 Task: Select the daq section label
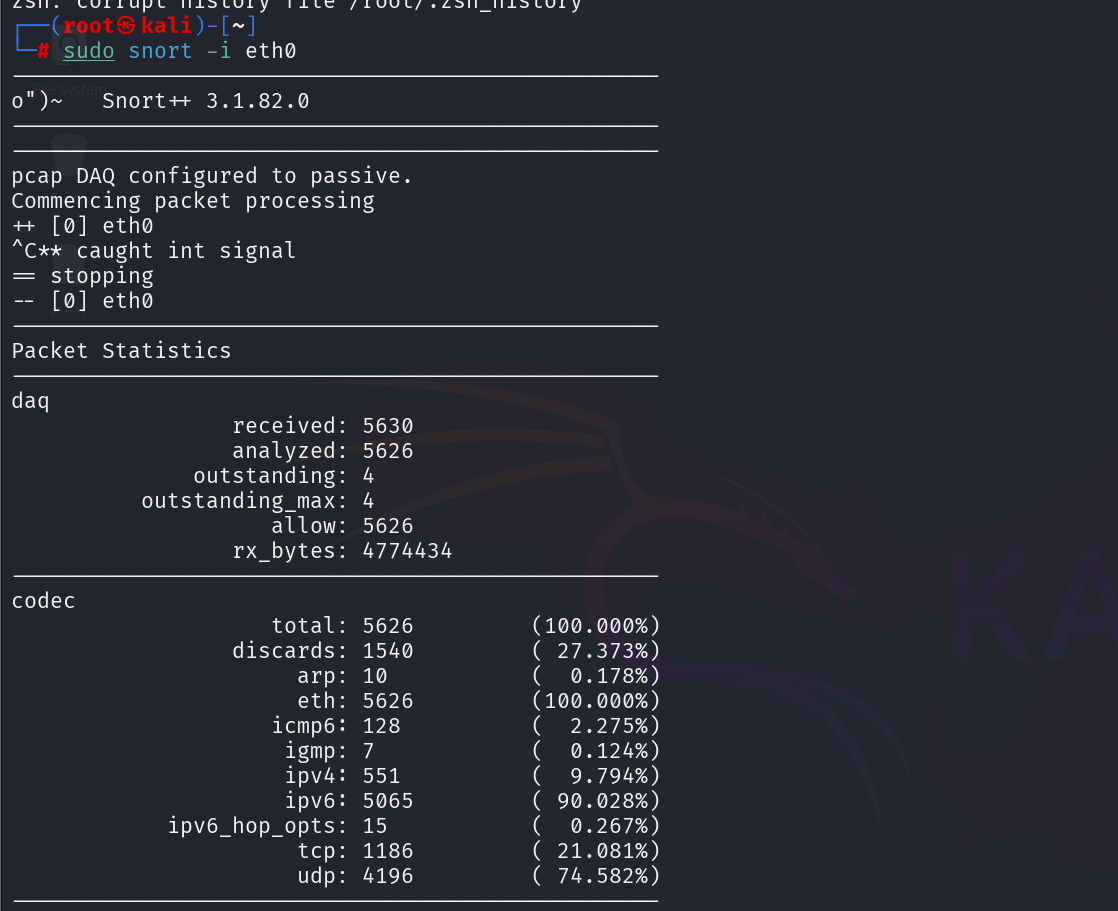click(x=29, y=400)
